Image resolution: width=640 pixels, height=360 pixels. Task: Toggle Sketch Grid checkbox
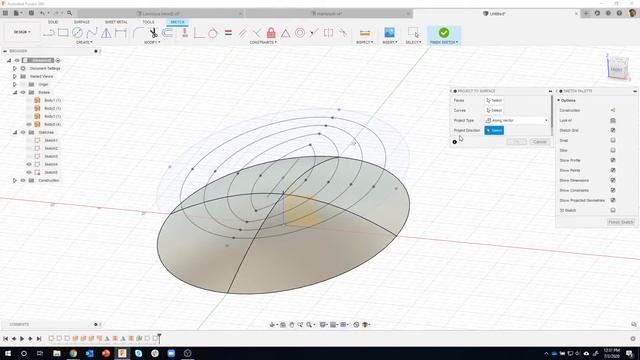click(613, 130)
